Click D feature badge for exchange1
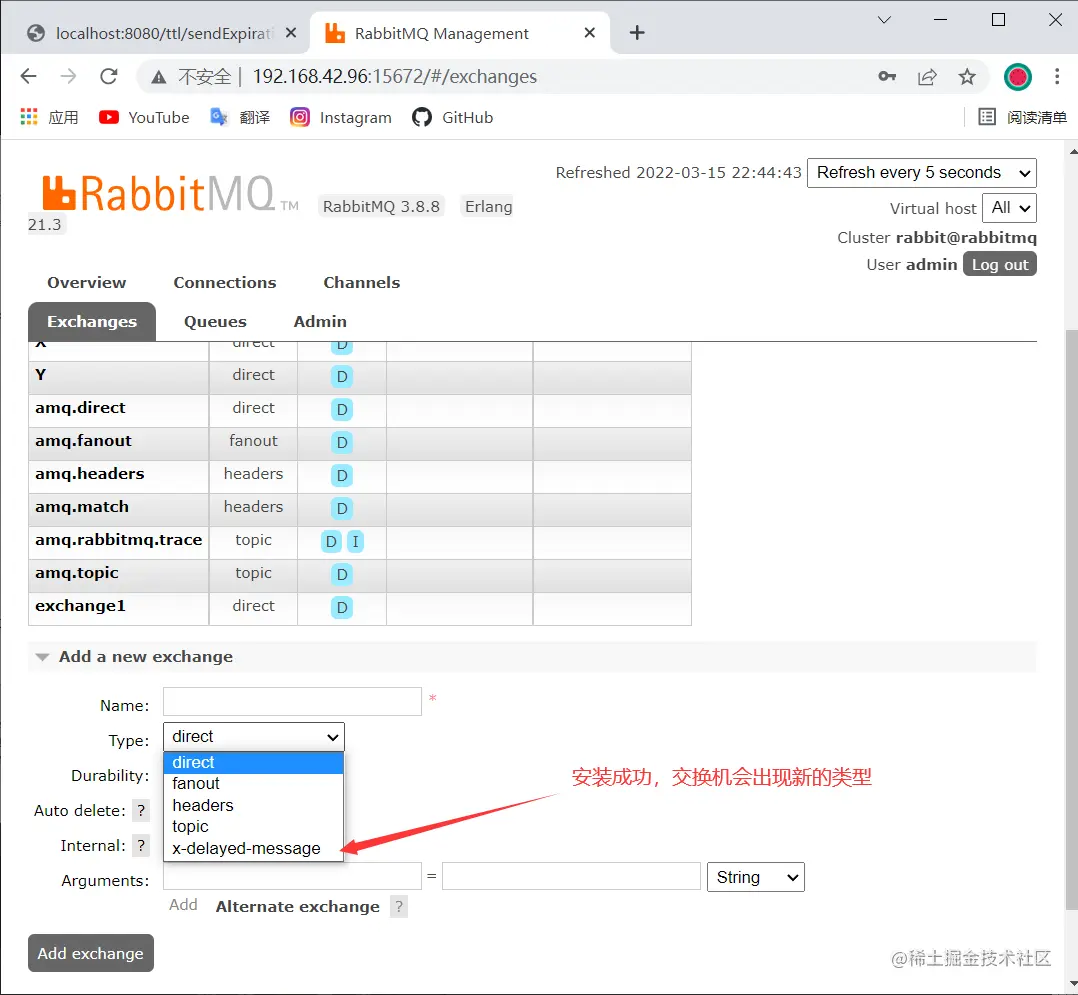Viewport: 1078px width, 995px height. point(342,608)
